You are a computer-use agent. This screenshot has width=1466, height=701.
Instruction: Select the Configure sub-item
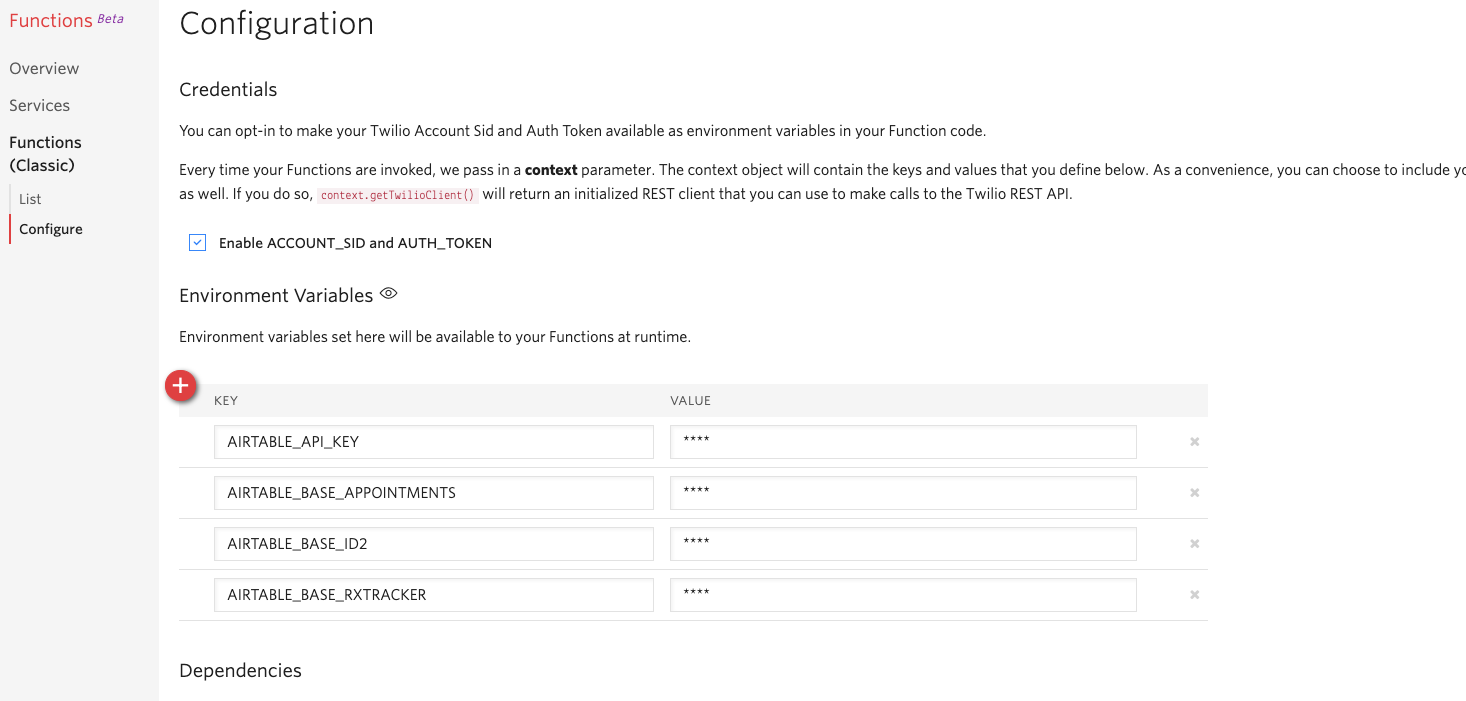point(51,229)
